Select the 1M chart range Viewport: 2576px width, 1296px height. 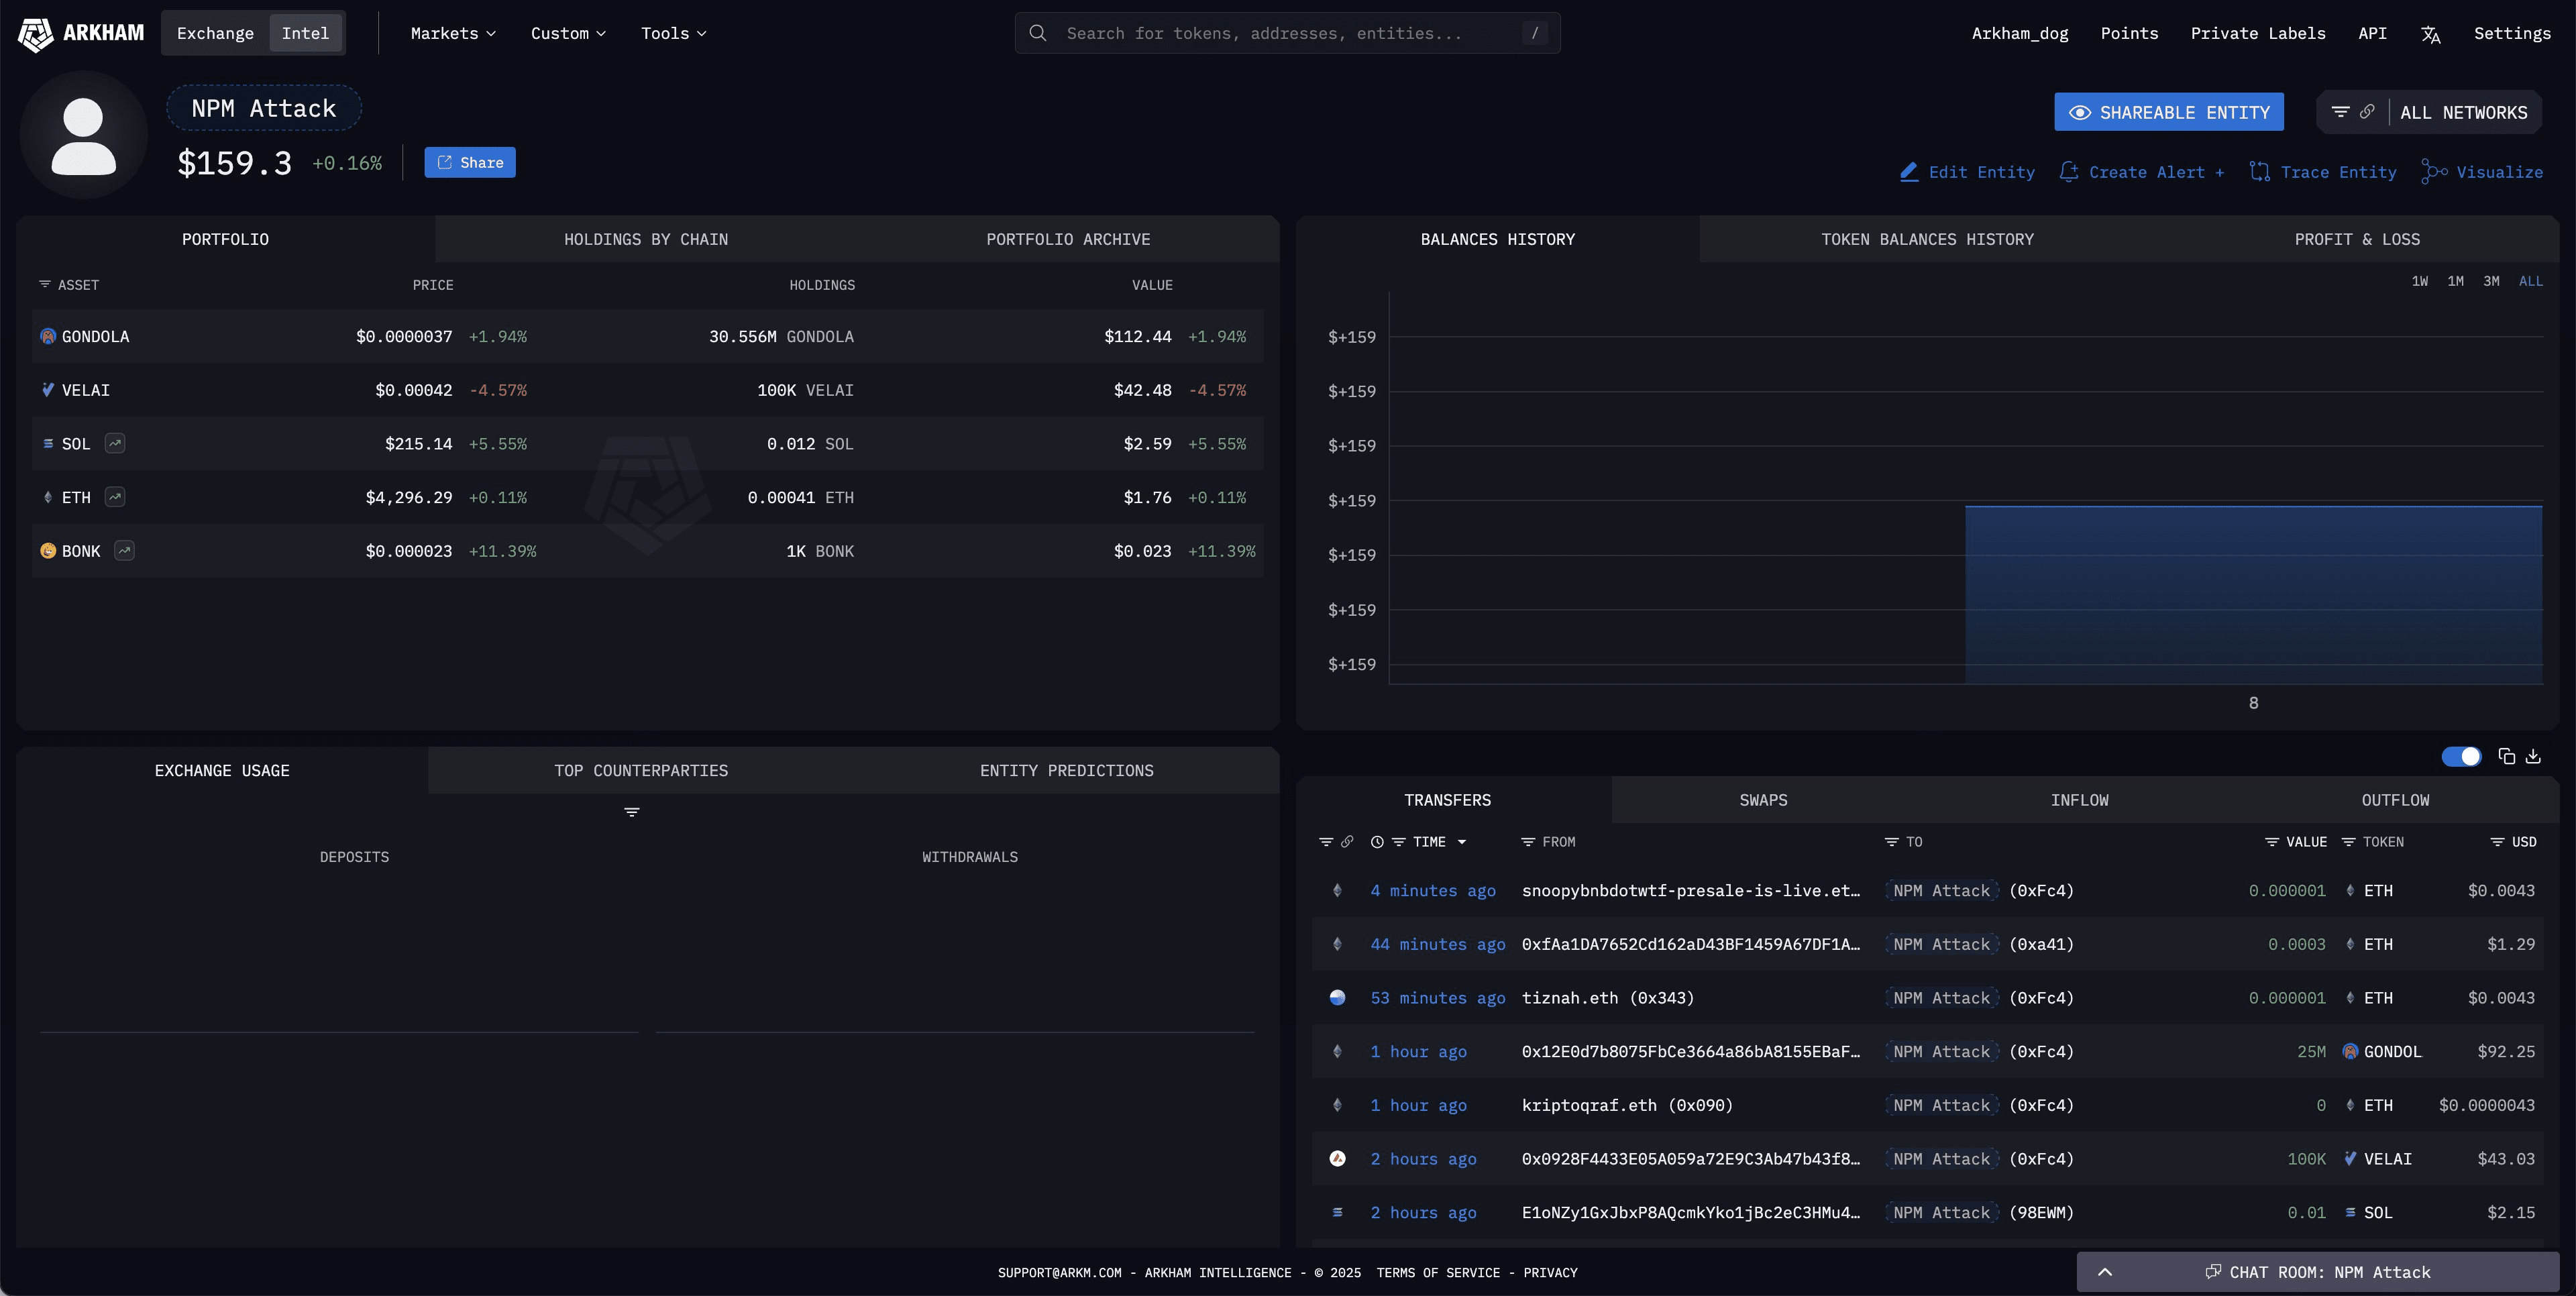pos(2455,281)
